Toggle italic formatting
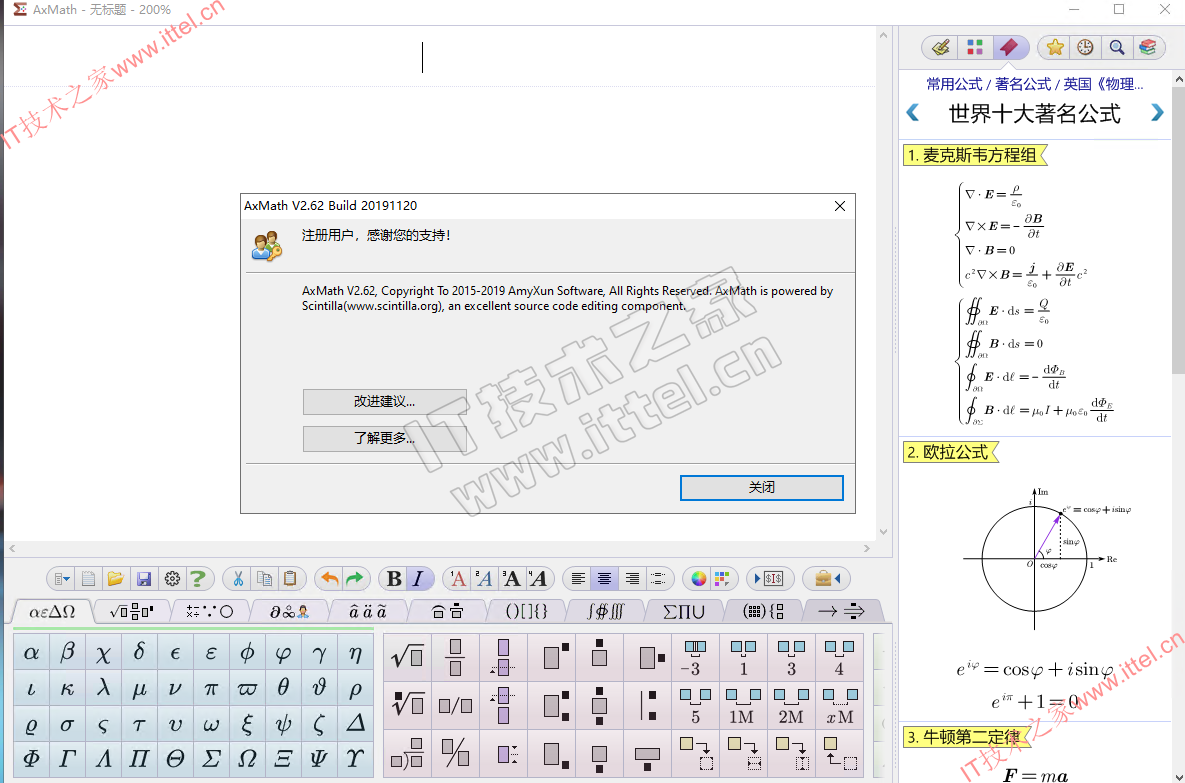This screenshot has height=783, width=1185. click(418, 579)
